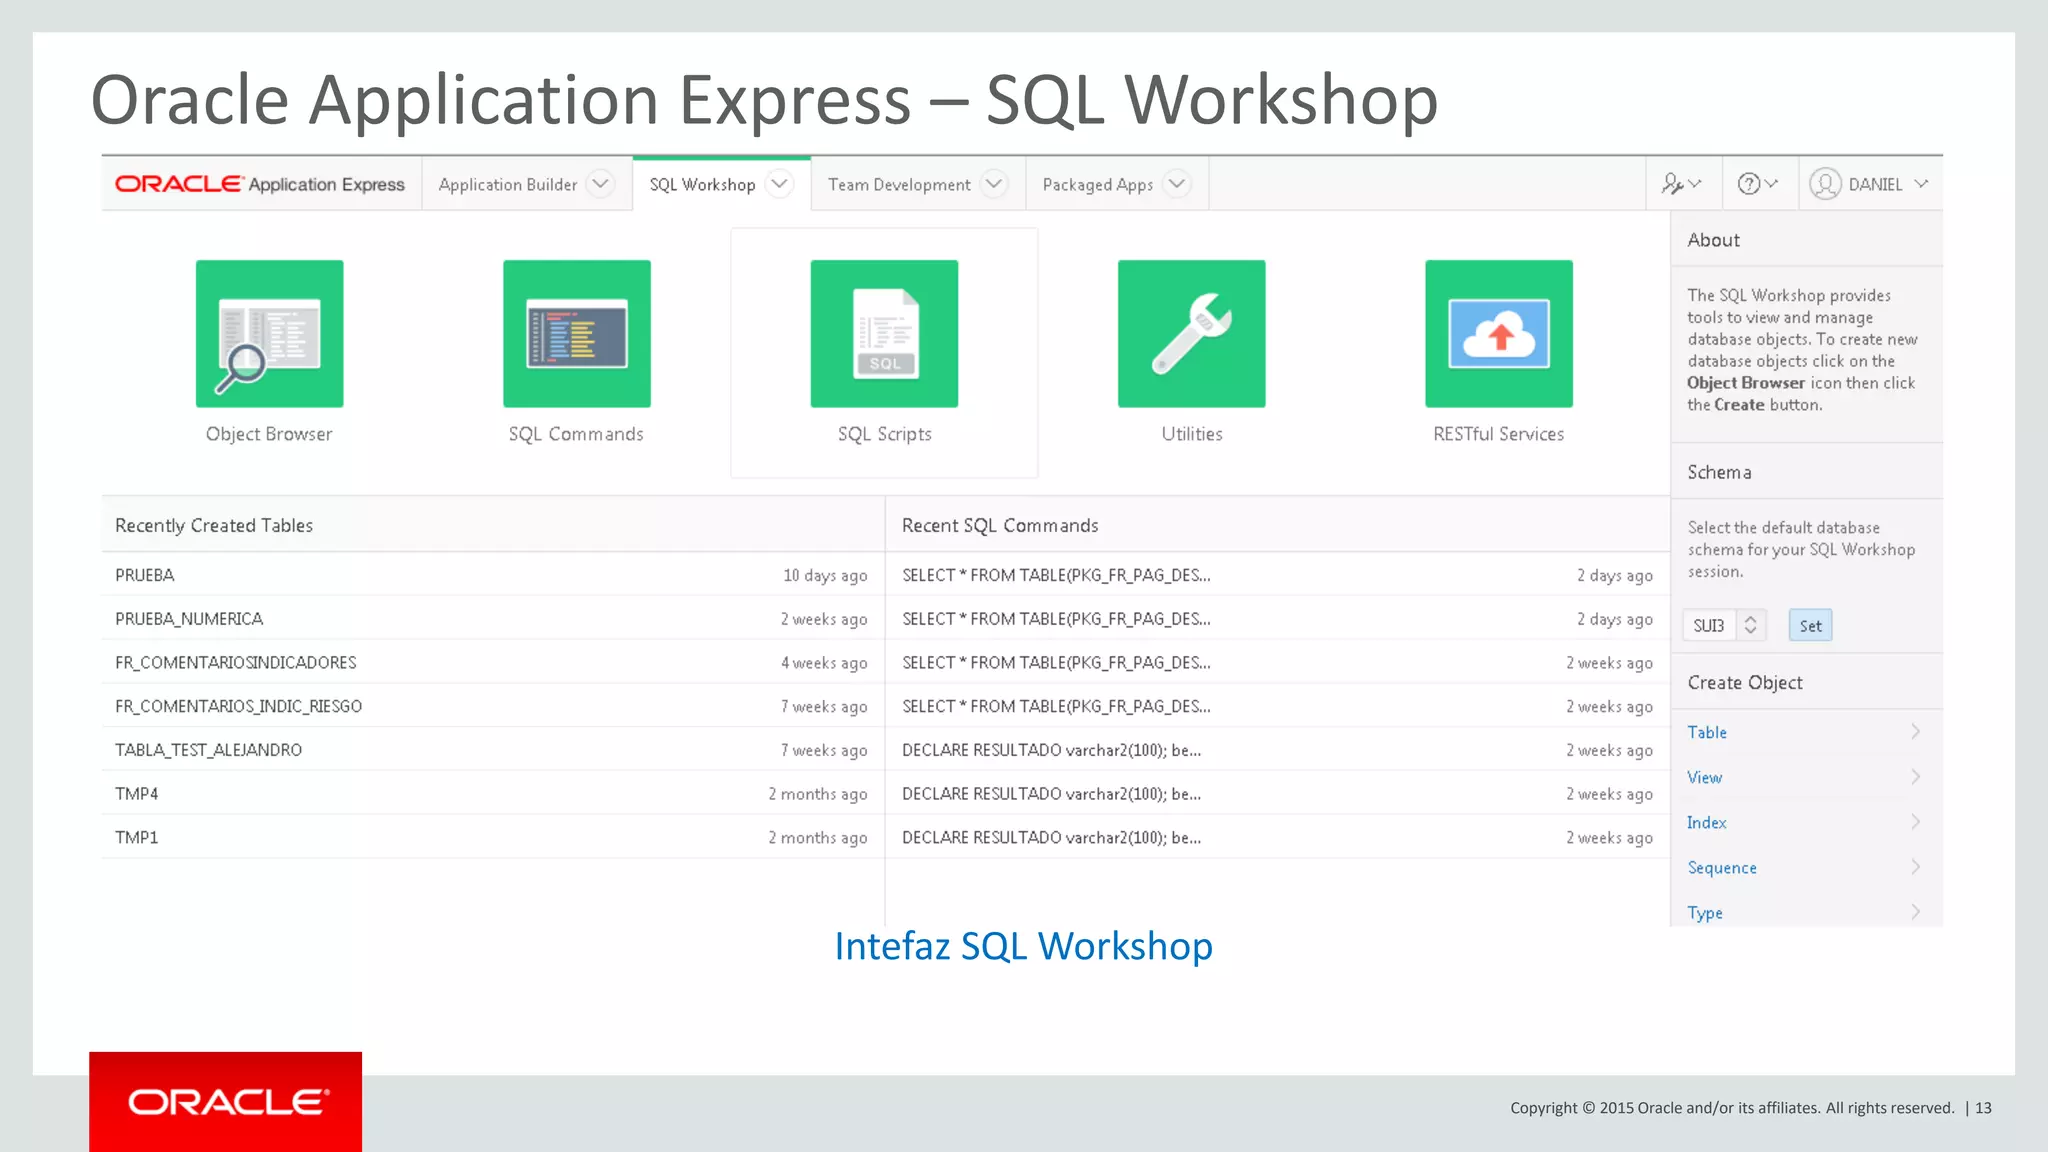The width and height of the screenshot is (2048, 1152).
Task: Click the Object Browser label text
Action: 269,434
